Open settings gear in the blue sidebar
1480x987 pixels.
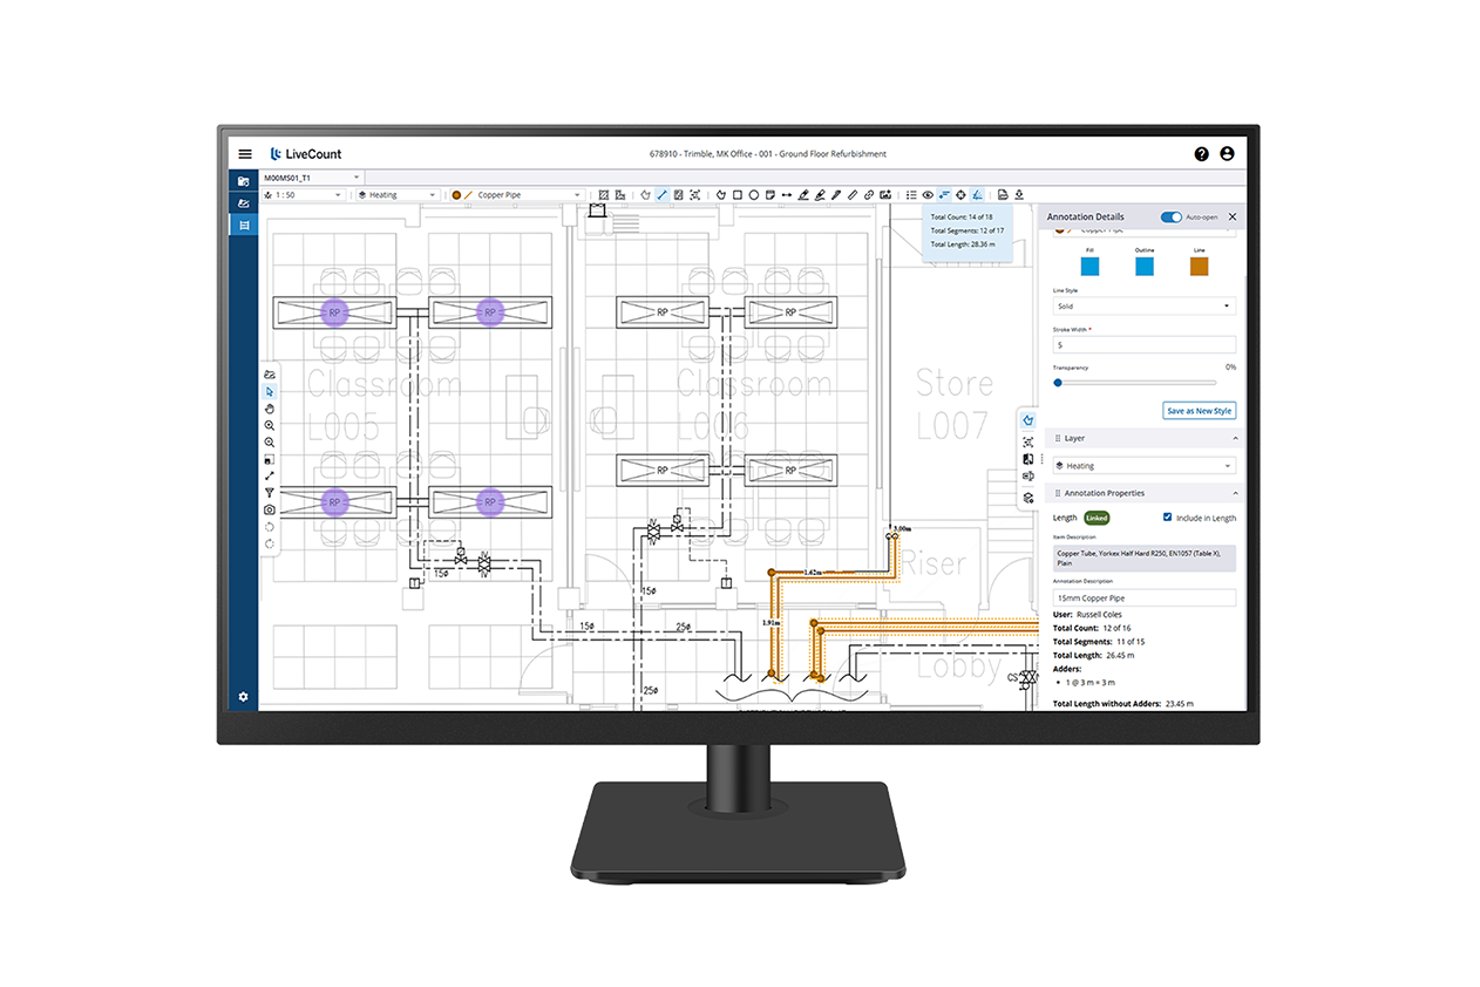[x=243, y=697]
